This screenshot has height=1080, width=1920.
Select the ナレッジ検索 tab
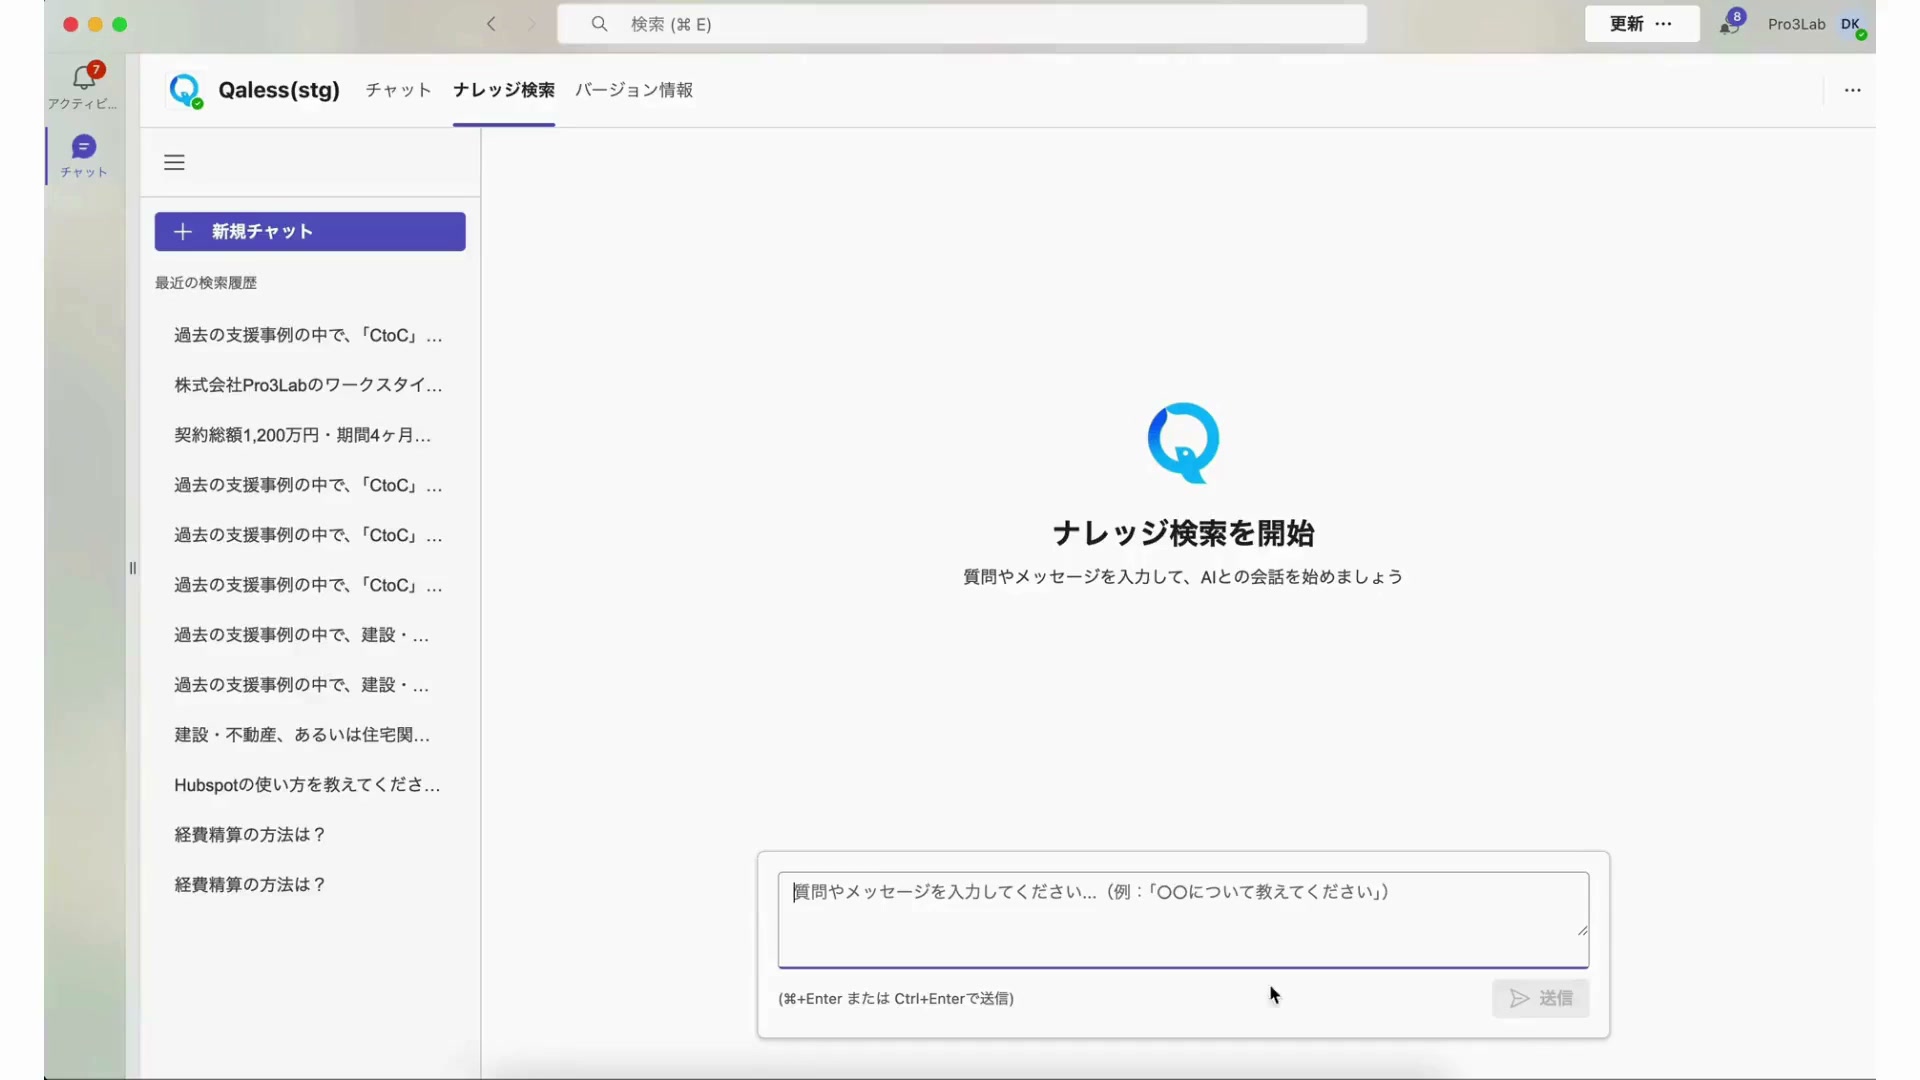[x=504, y=90]
